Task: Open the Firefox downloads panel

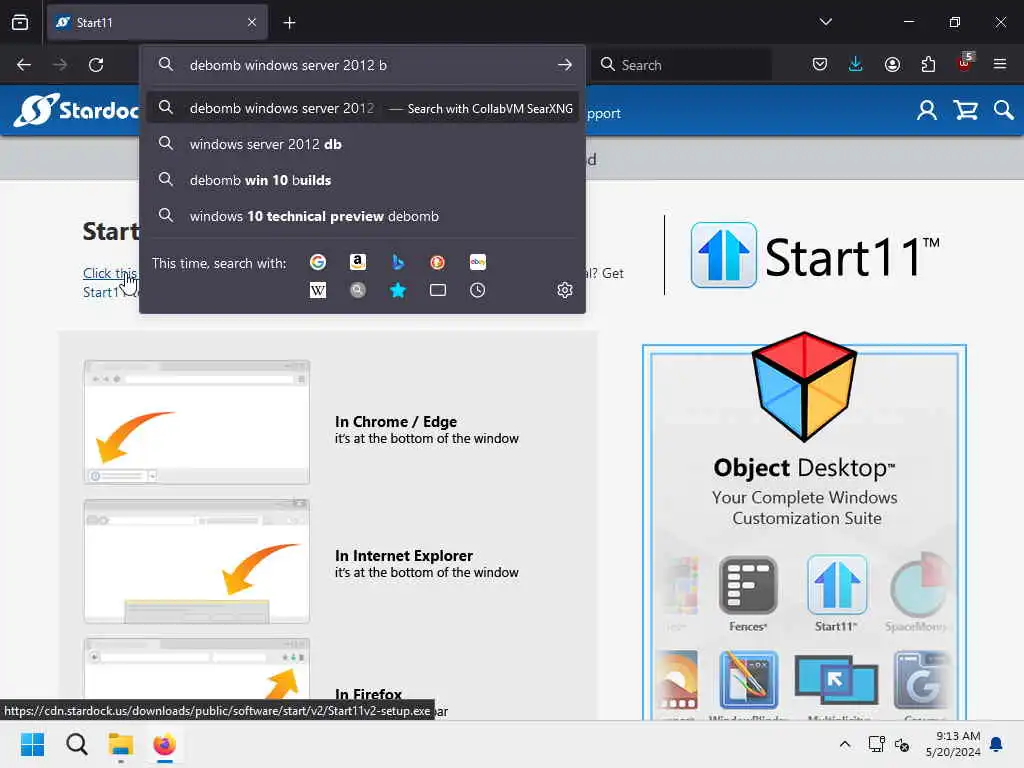Action: pyautogui.click(x=856, y=64)
